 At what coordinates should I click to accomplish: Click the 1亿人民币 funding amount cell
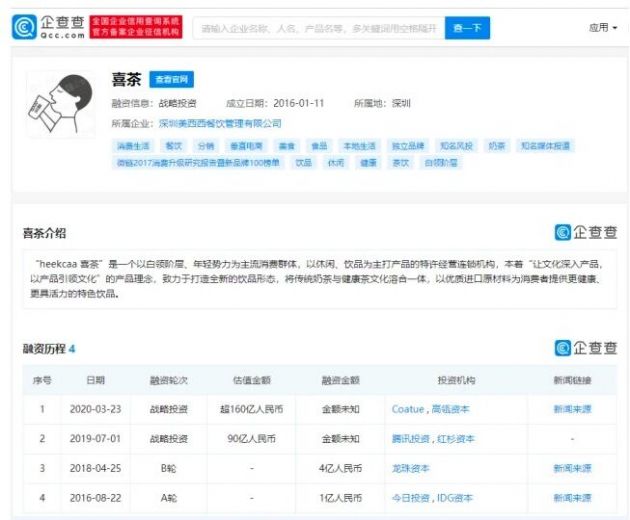(x=340, y=498)
